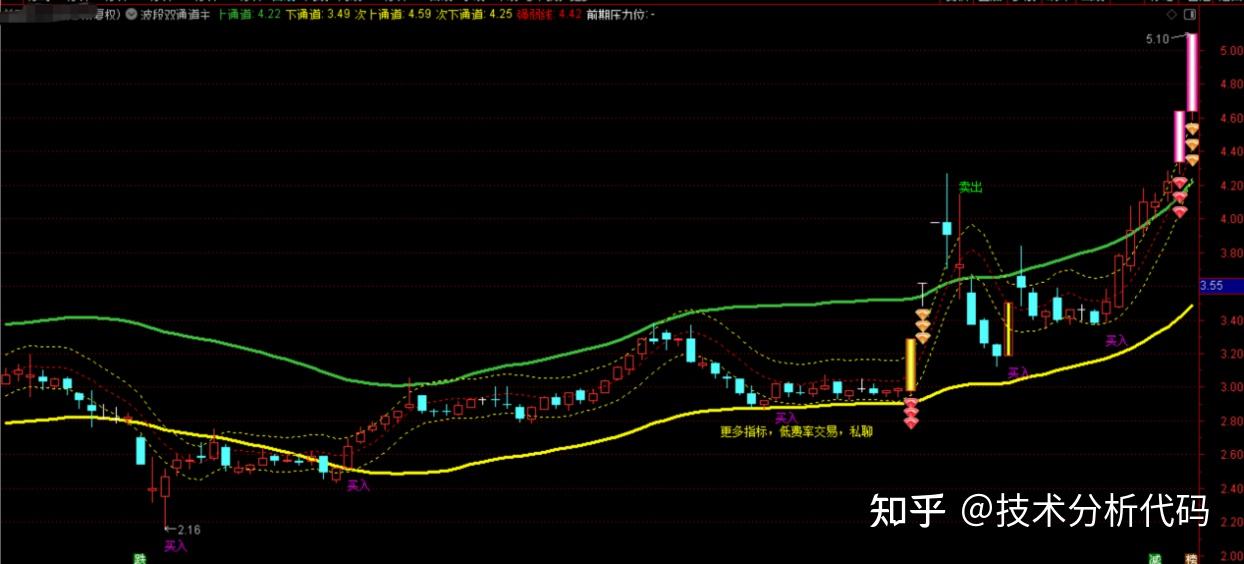Viewport: 1244px width, 564px height.
Task: Click the 买入 label above the 更多指标 text
Action: [786, 417]
